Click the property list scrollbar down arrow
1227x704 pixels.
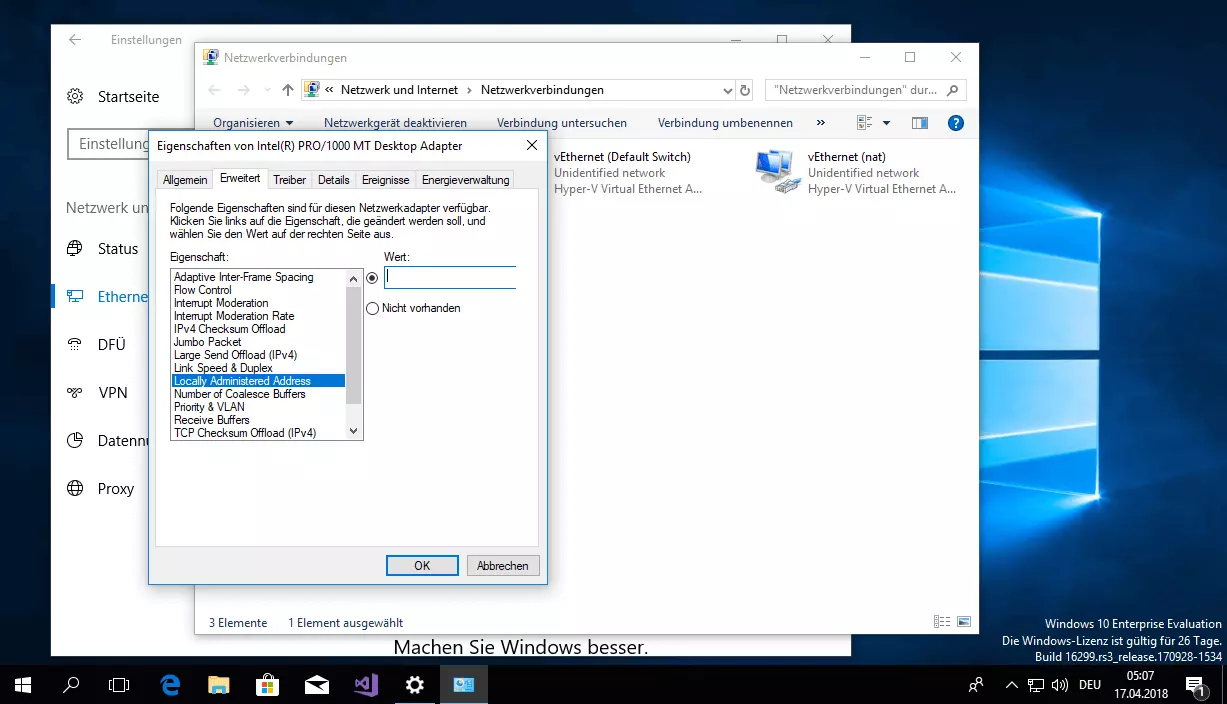[x=353, y=431]
